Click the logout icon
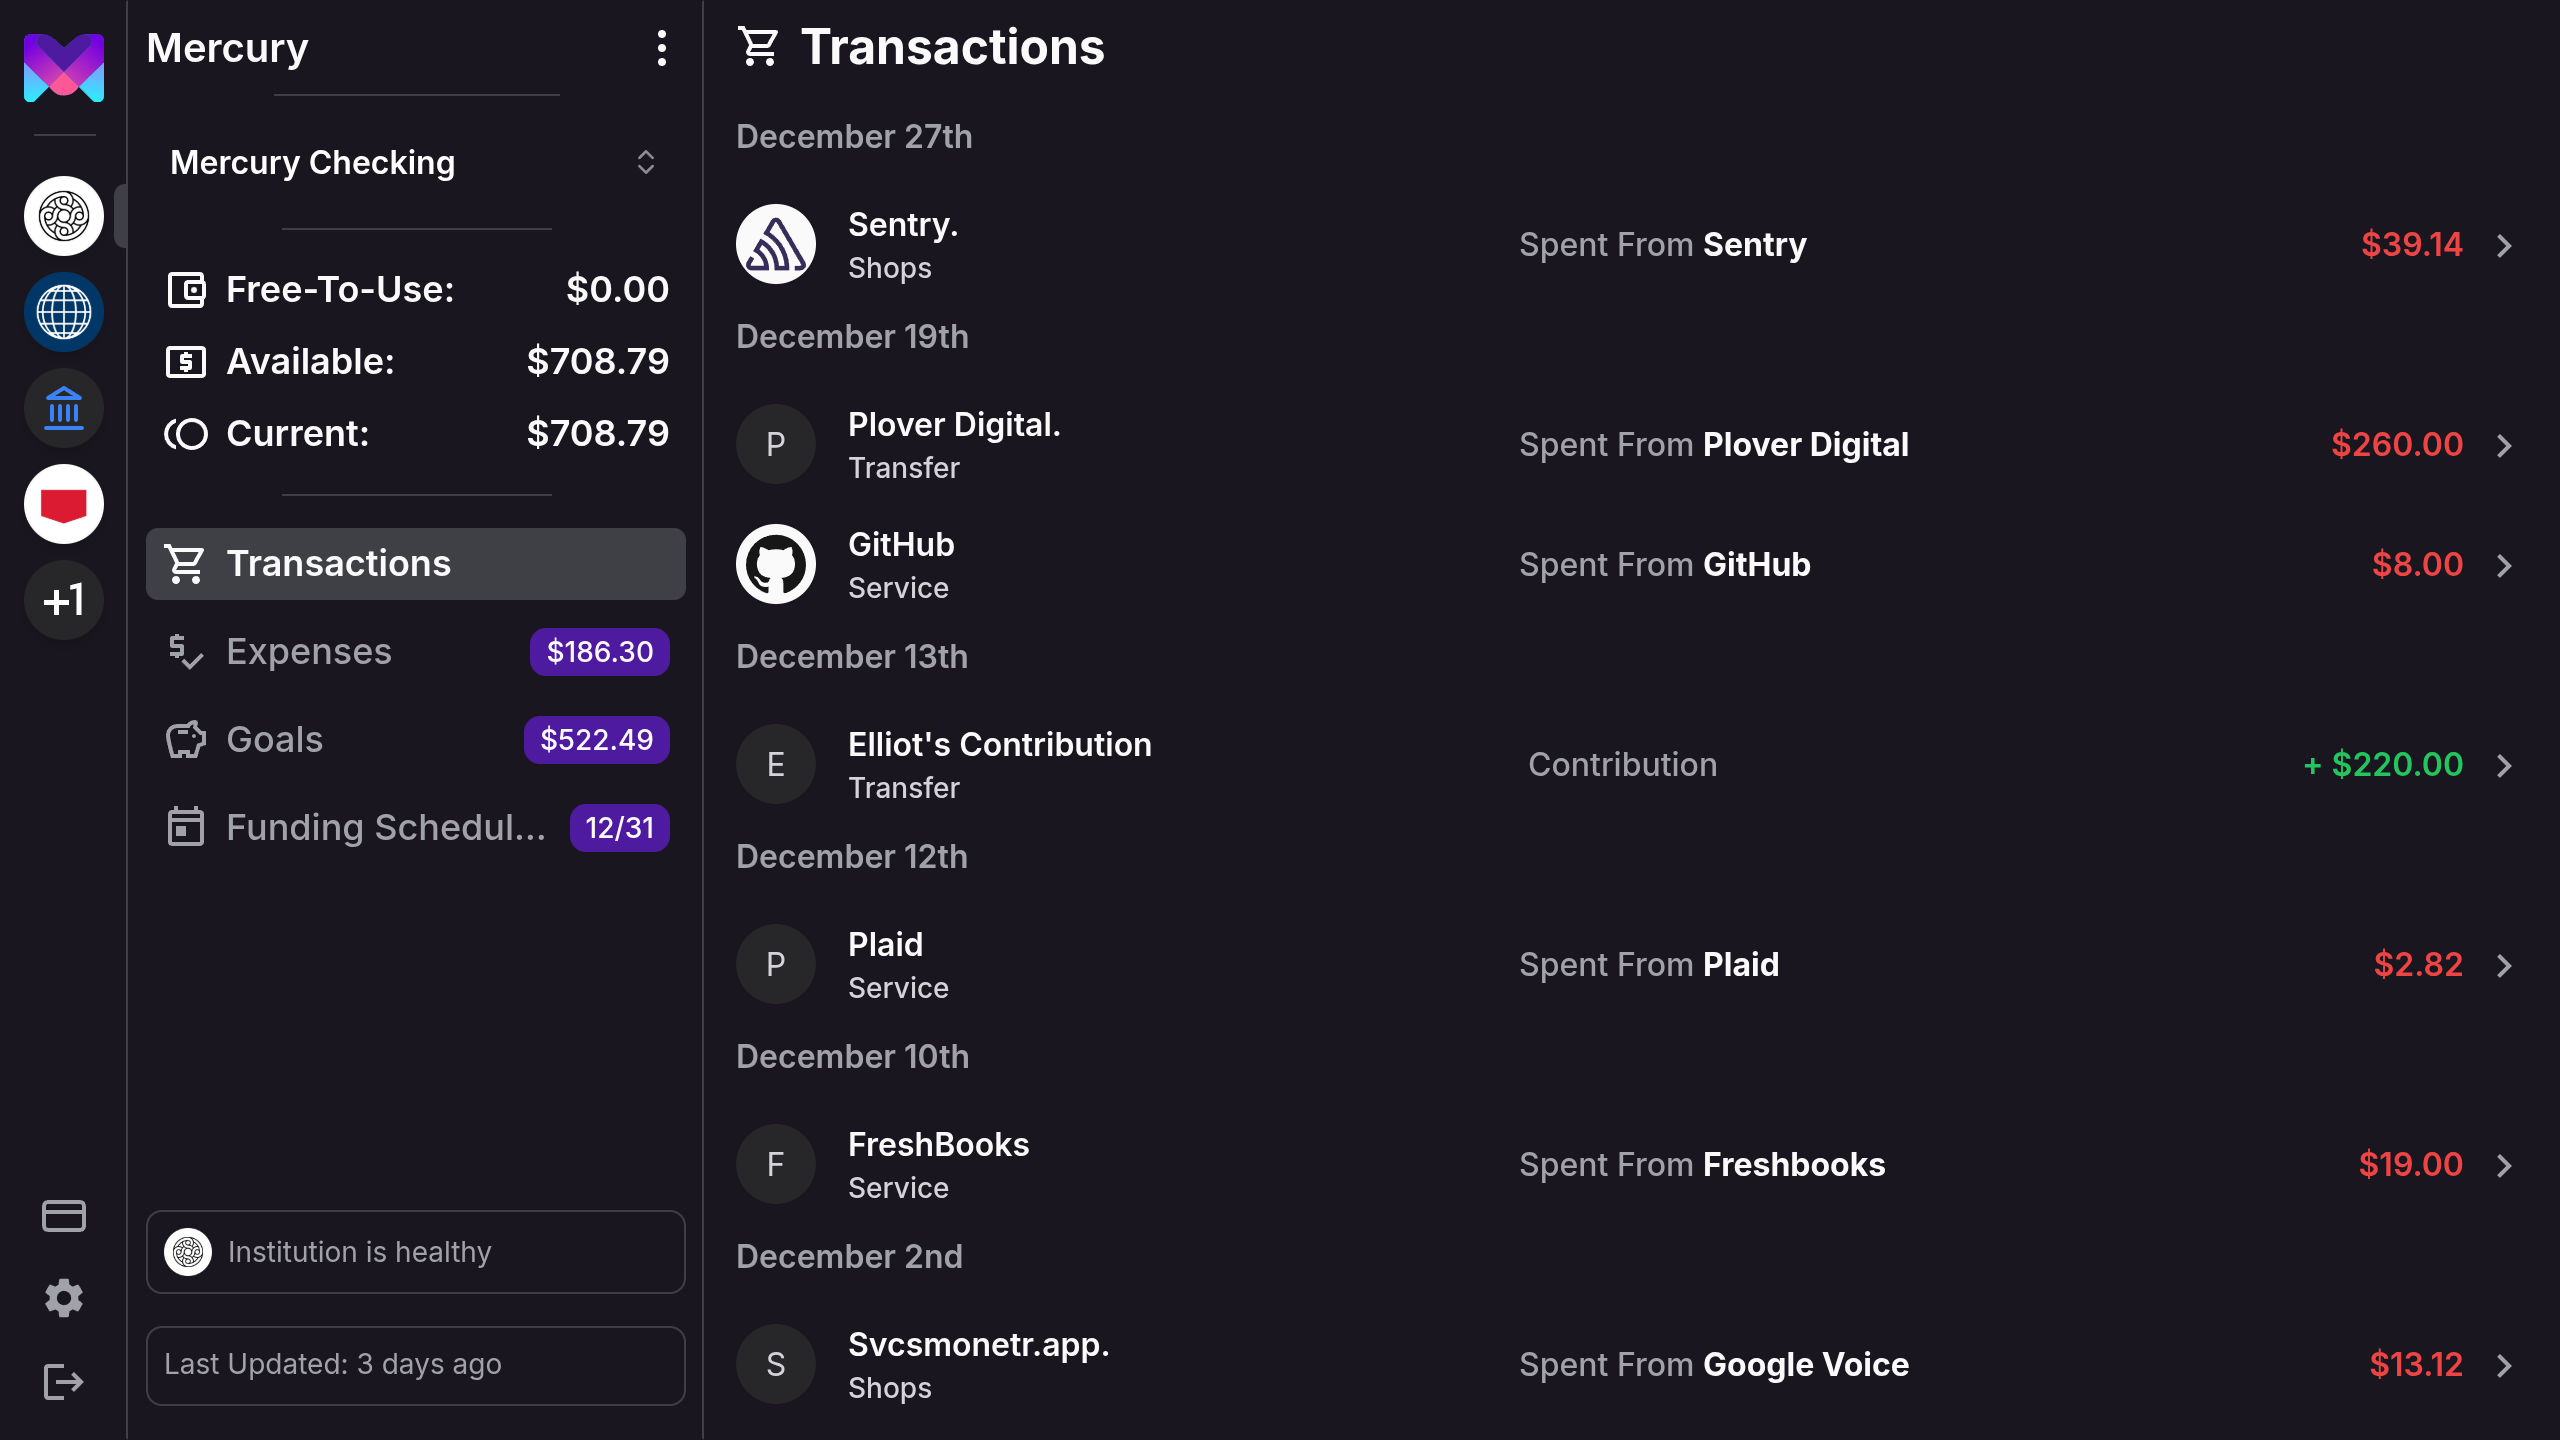The height and width of the screenshot is (1440, 2560). (63, 1382)
